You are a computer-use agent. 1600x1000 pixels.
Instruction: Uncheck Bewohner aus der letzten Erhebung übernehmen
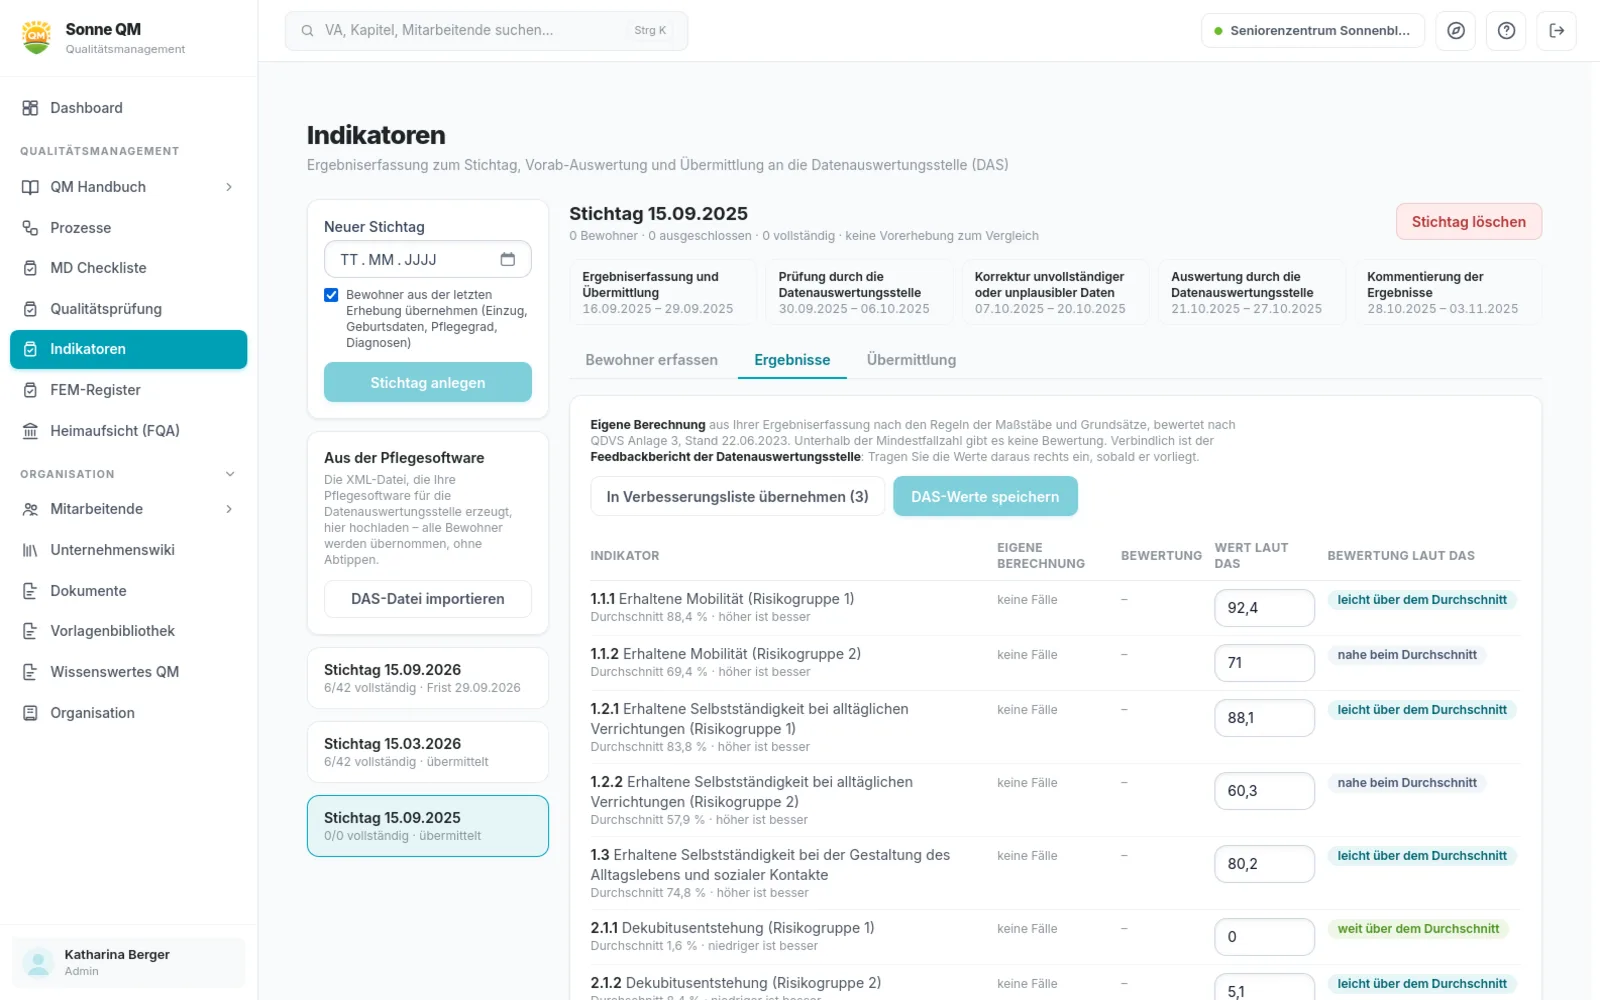click(x=331, y=295)
